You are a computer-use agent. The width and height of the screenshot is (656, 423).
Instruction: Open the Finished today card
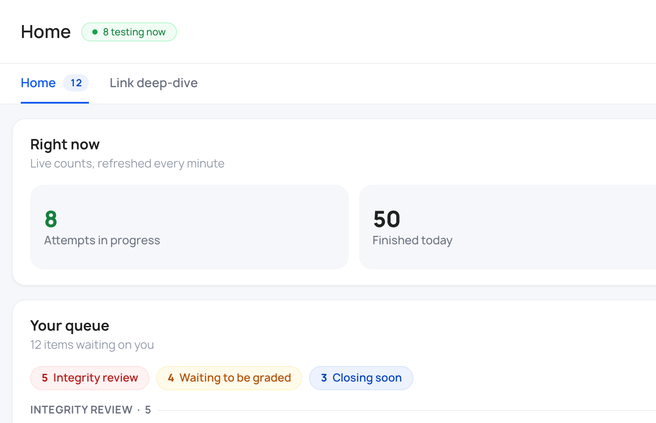(507, 227)
